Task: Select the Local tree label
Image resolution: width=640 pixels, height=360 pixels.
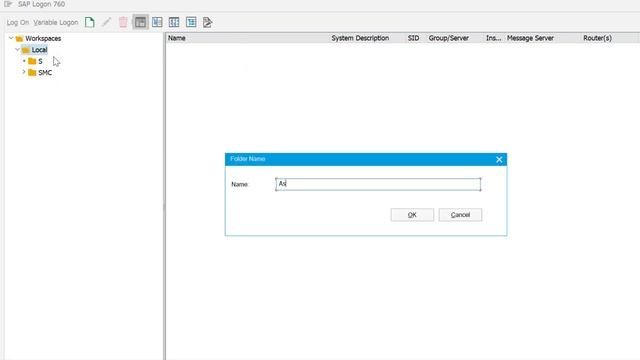Action: click(40, 50)
